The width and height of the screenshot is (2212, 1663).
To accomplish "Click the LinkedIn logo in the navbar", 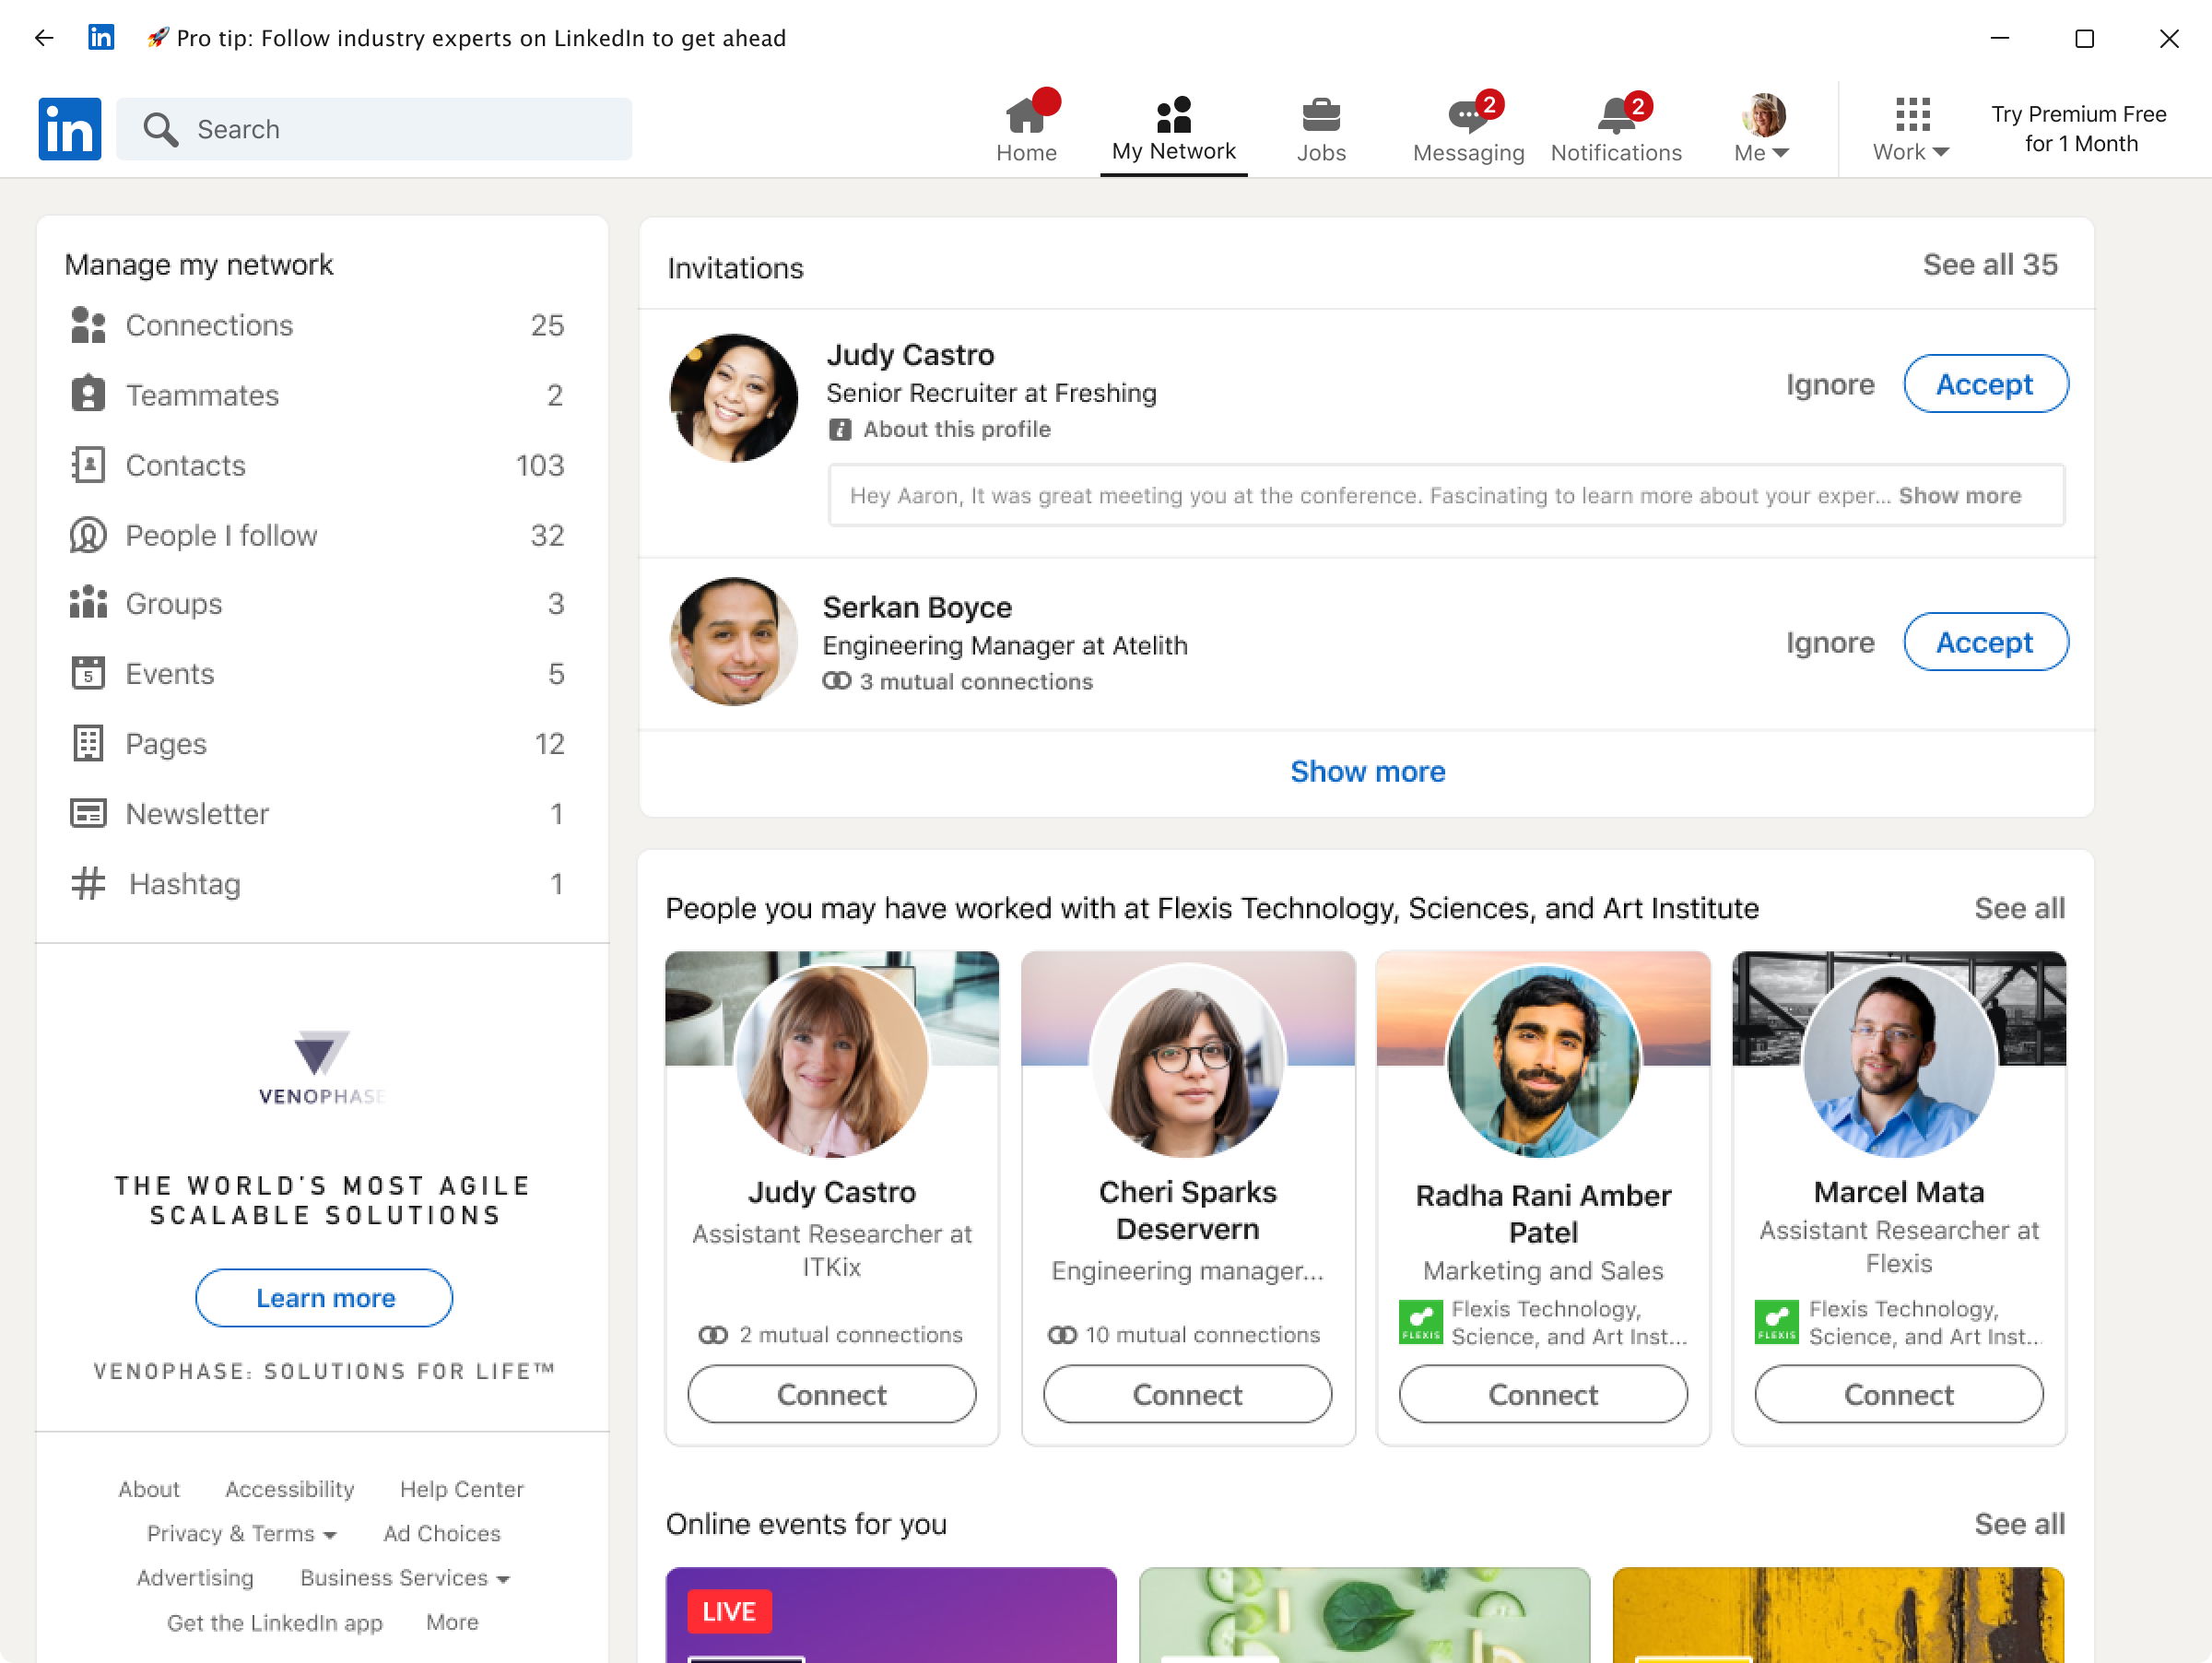I will [x=69, y=129].
